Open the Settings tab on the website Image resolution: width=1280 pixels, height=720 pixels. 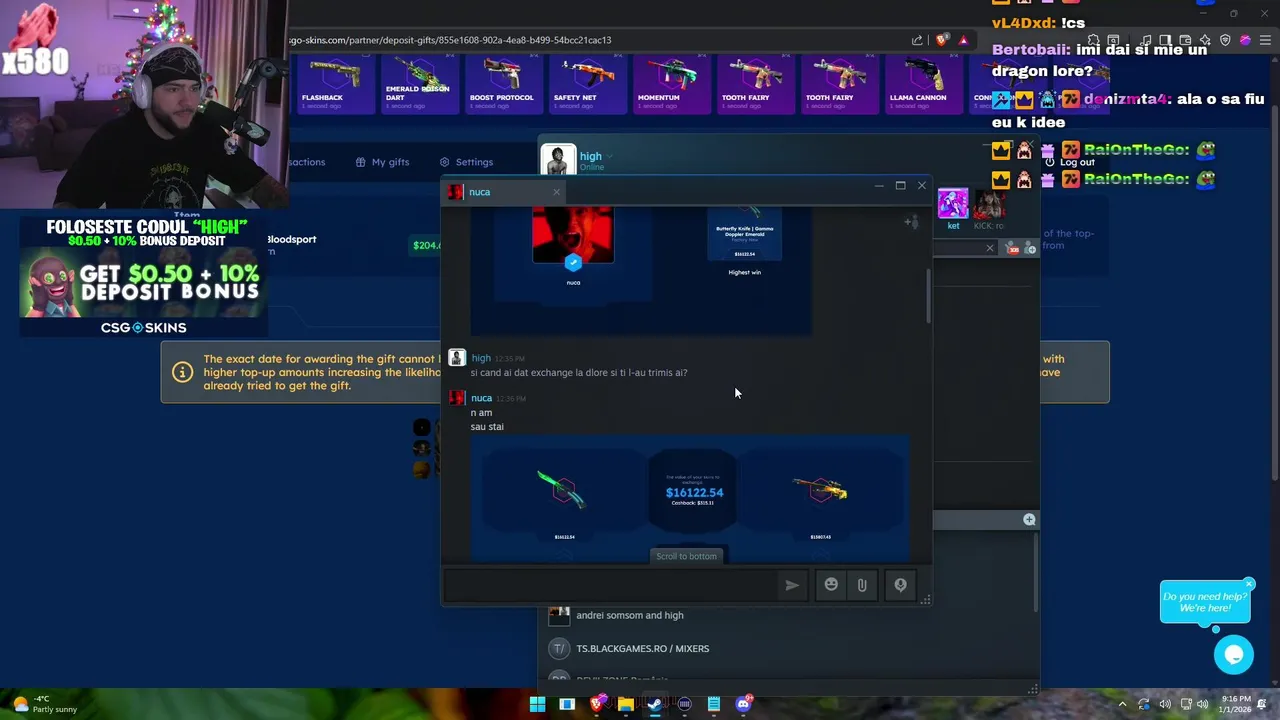pyautogui.click(x=466, y=162)
